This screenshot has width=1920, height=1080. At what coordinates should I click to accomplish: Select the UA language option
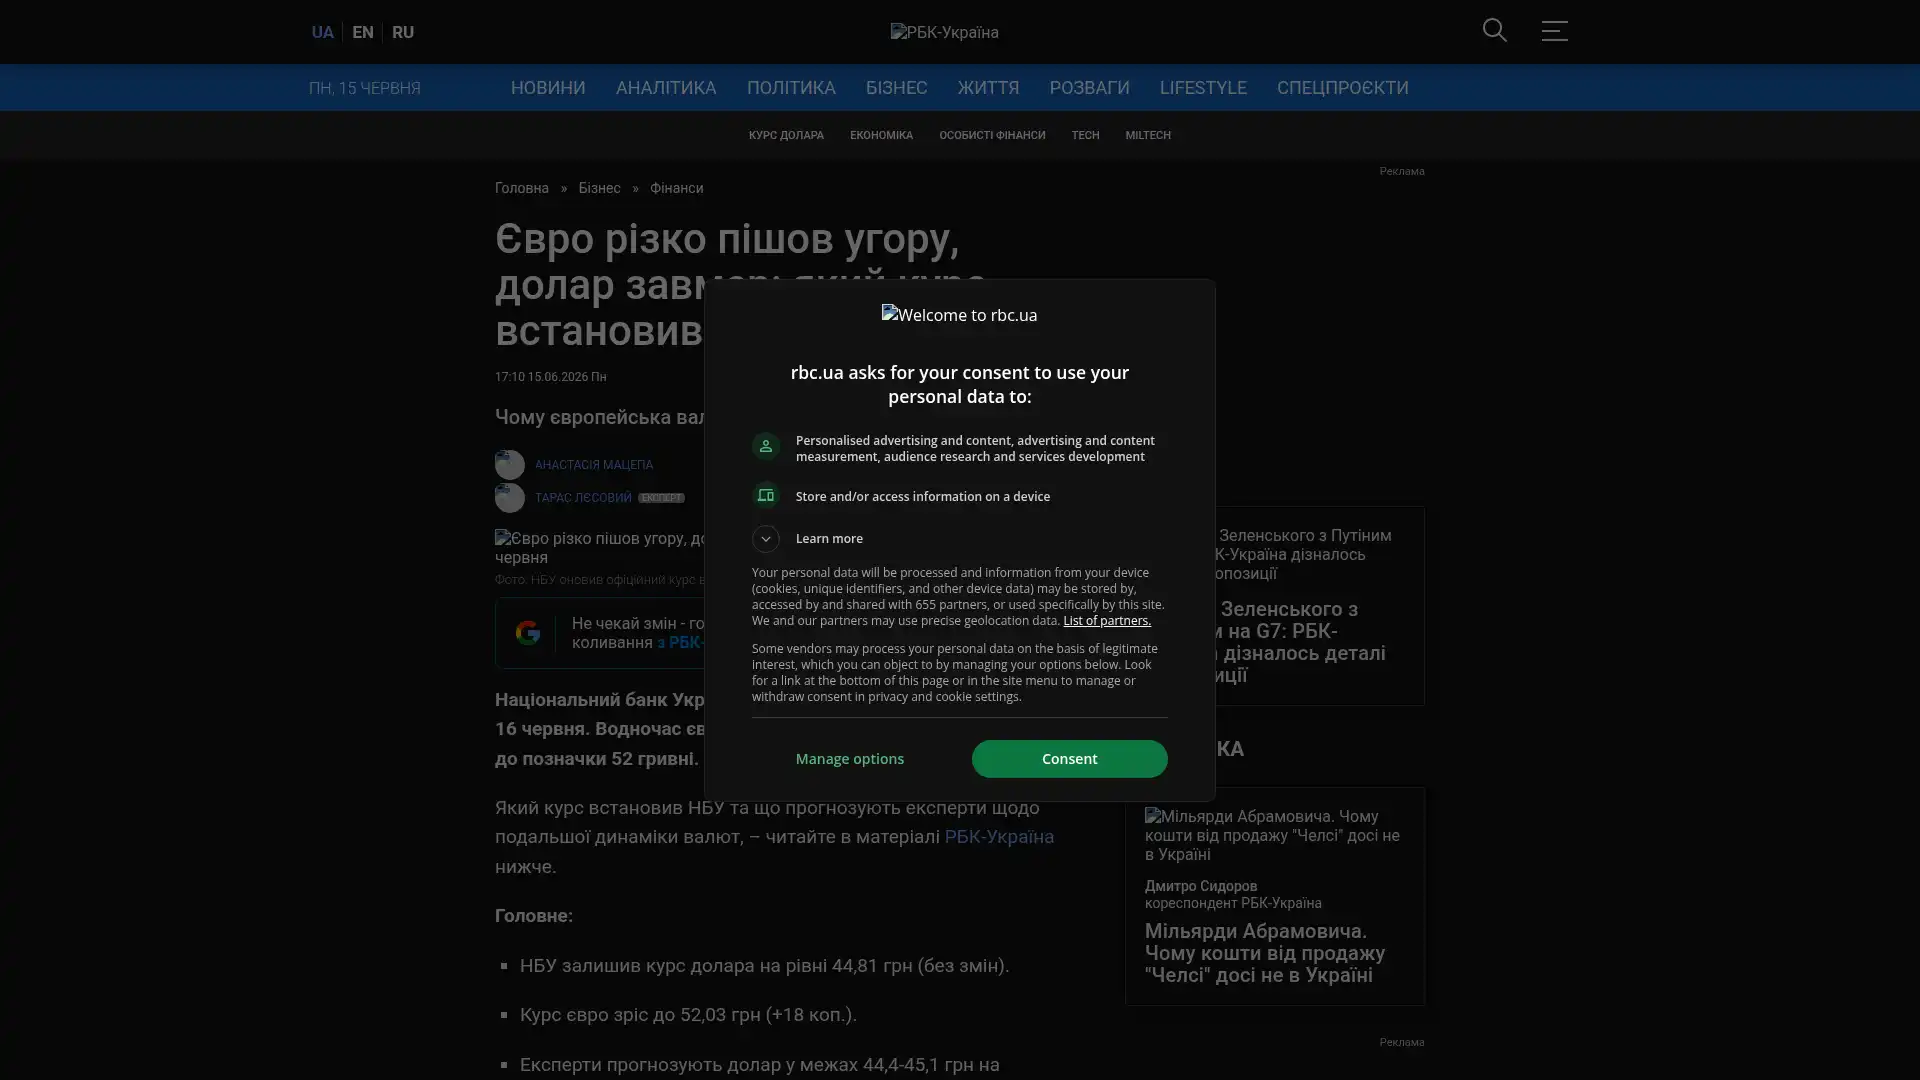(x=322, y=33)
